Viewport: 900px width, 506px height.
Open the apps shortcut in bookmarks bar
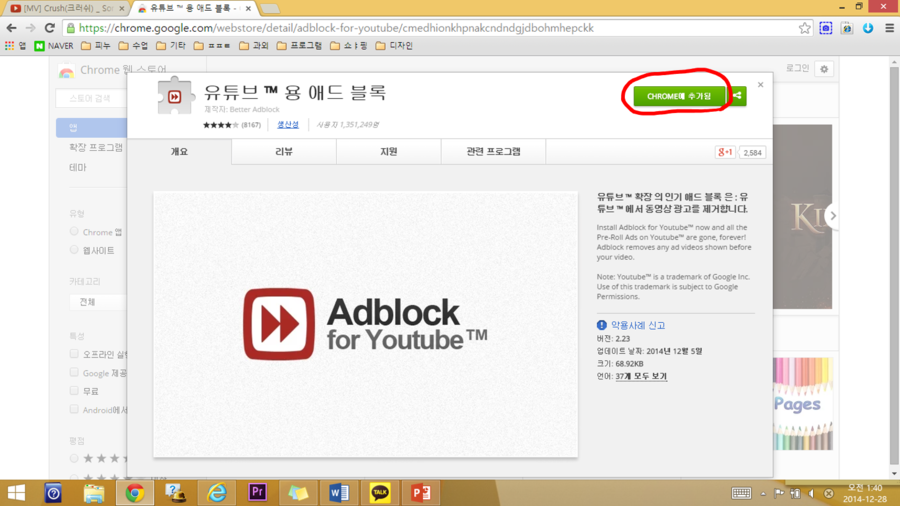pyautogui.click(x=15, y=45)
